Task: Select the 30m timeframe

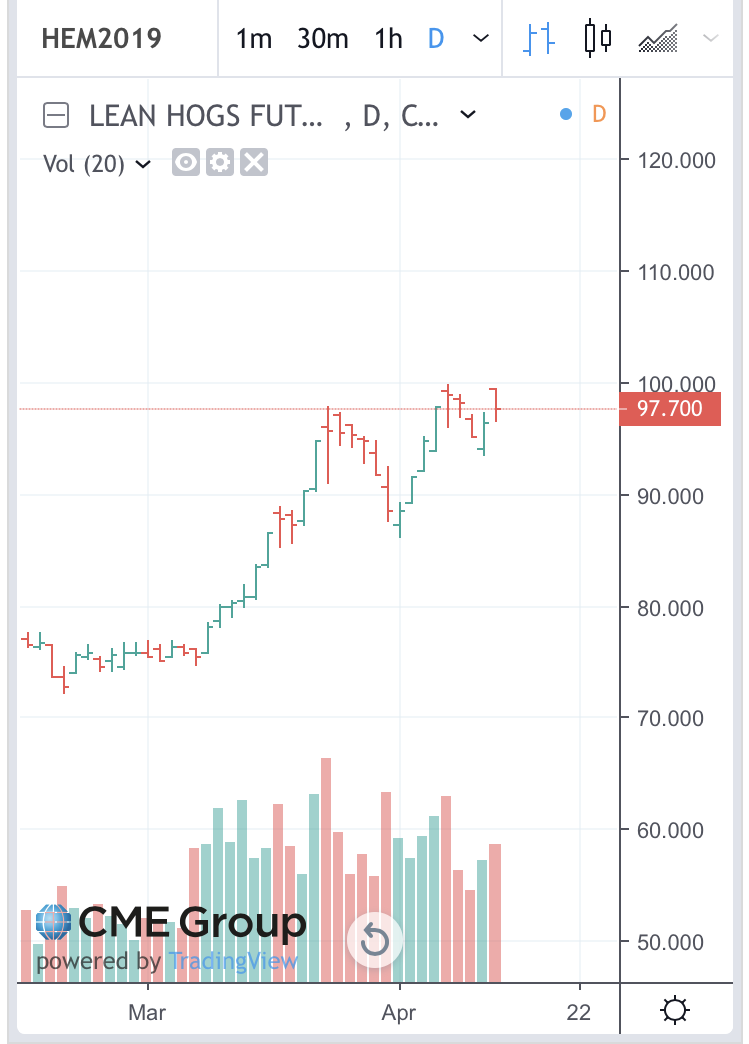Action: tap(323, 39)
